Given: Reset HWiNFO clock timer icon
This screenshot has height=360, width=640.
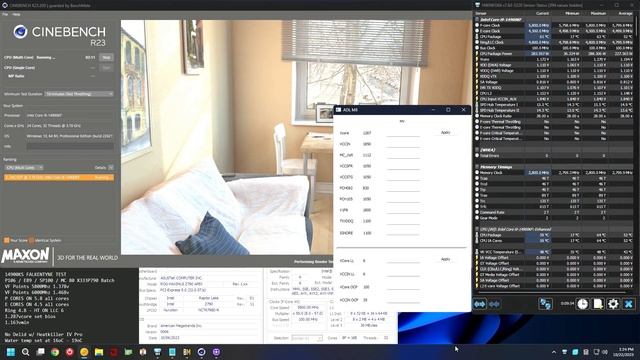Looking at the screenshot, I should 582,304.
